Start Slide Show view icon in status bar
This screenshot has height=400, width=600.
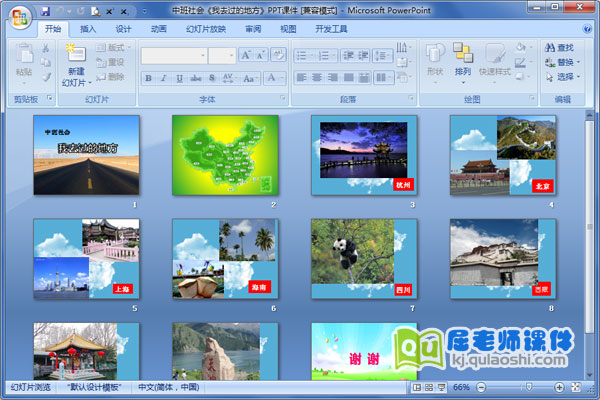coord(441,387)
